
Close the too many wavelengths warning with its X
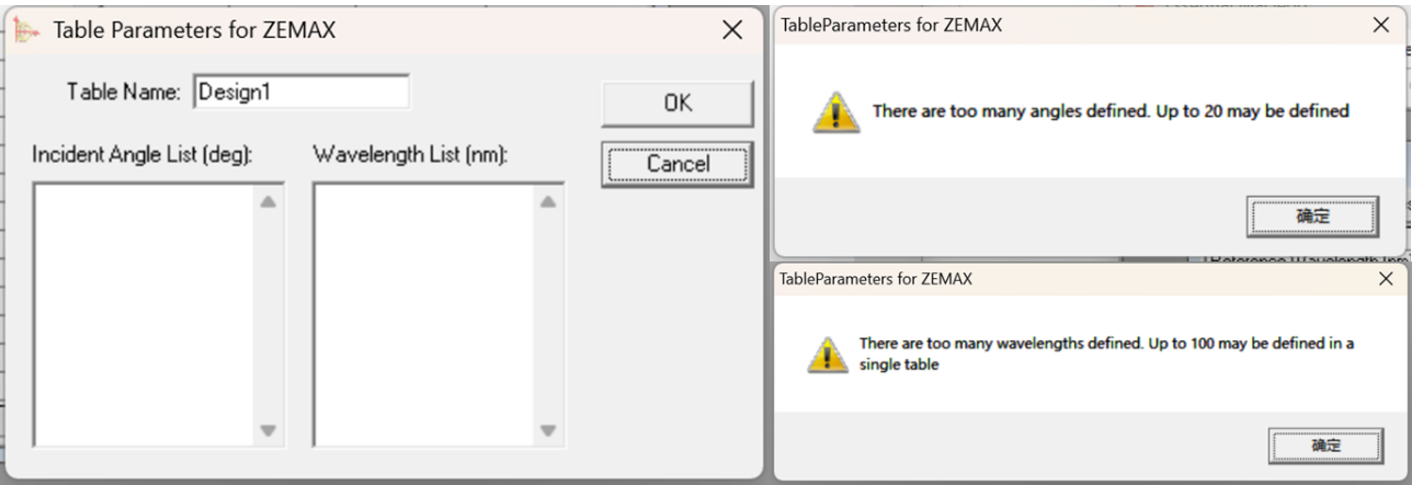(1385, 279)
